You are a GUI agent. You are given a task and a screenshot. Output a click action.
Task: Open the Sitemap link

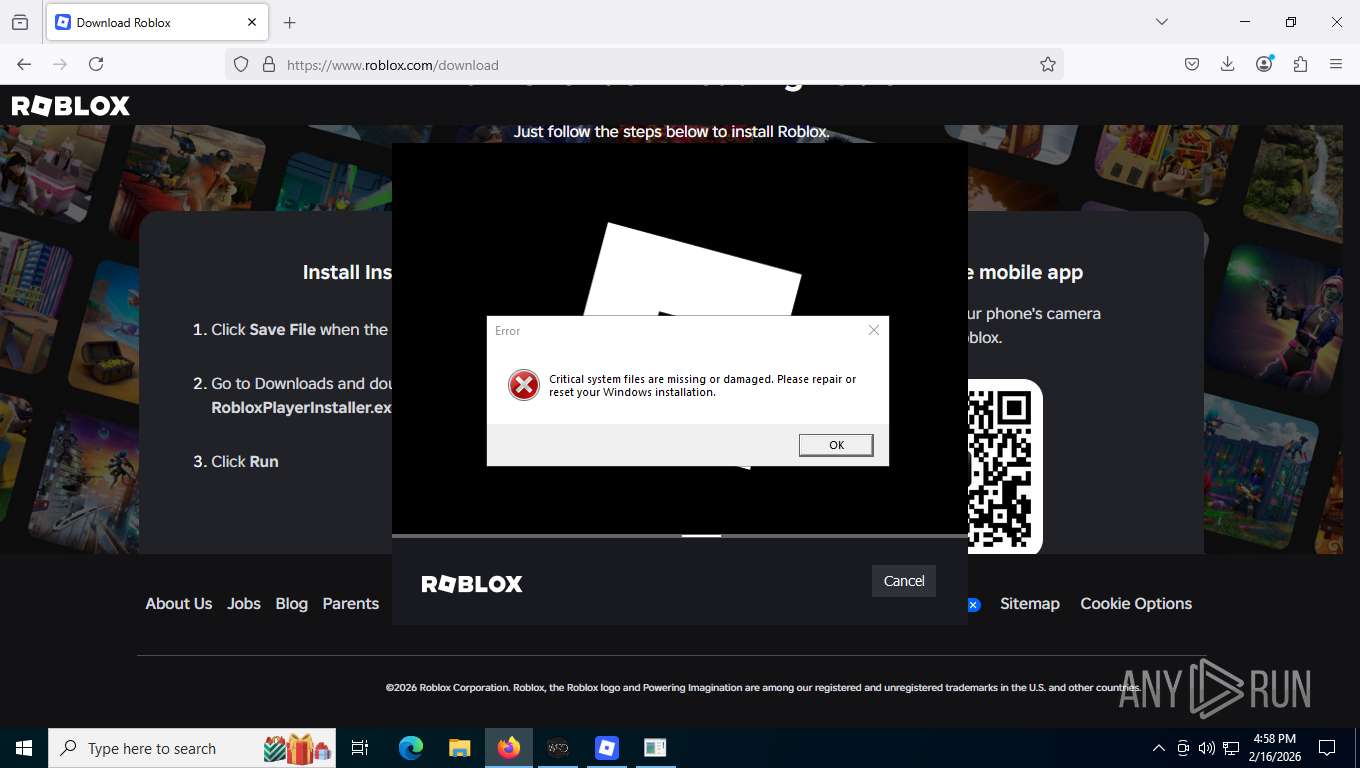1030,603
